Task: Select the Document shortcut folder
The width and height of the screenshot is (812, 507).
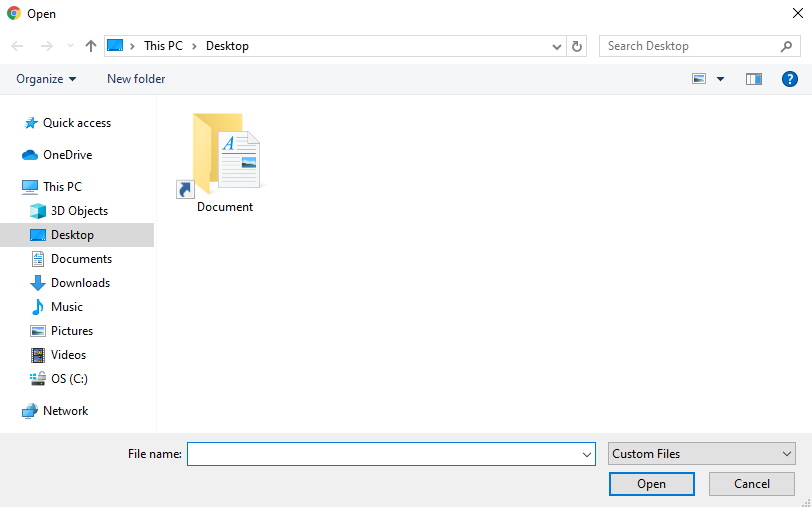Action: coord(224,162)
